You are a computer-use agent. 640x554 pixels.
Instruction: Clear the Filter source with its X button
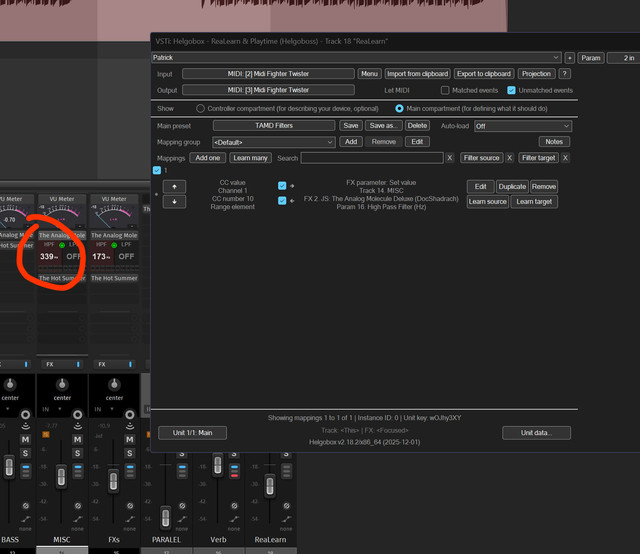point(509,158)
